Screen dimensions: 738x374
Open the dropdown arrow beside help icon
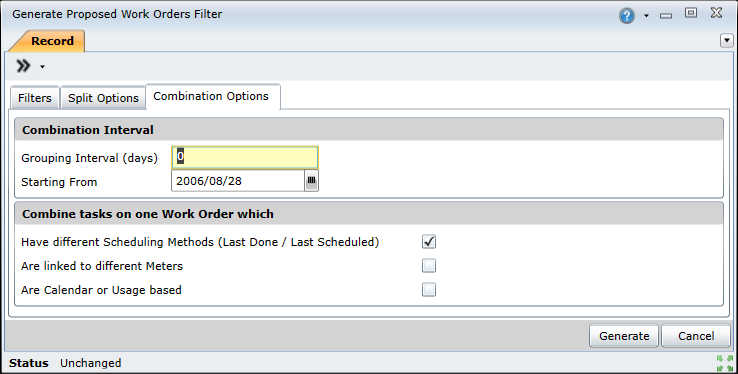pos(646,16)
